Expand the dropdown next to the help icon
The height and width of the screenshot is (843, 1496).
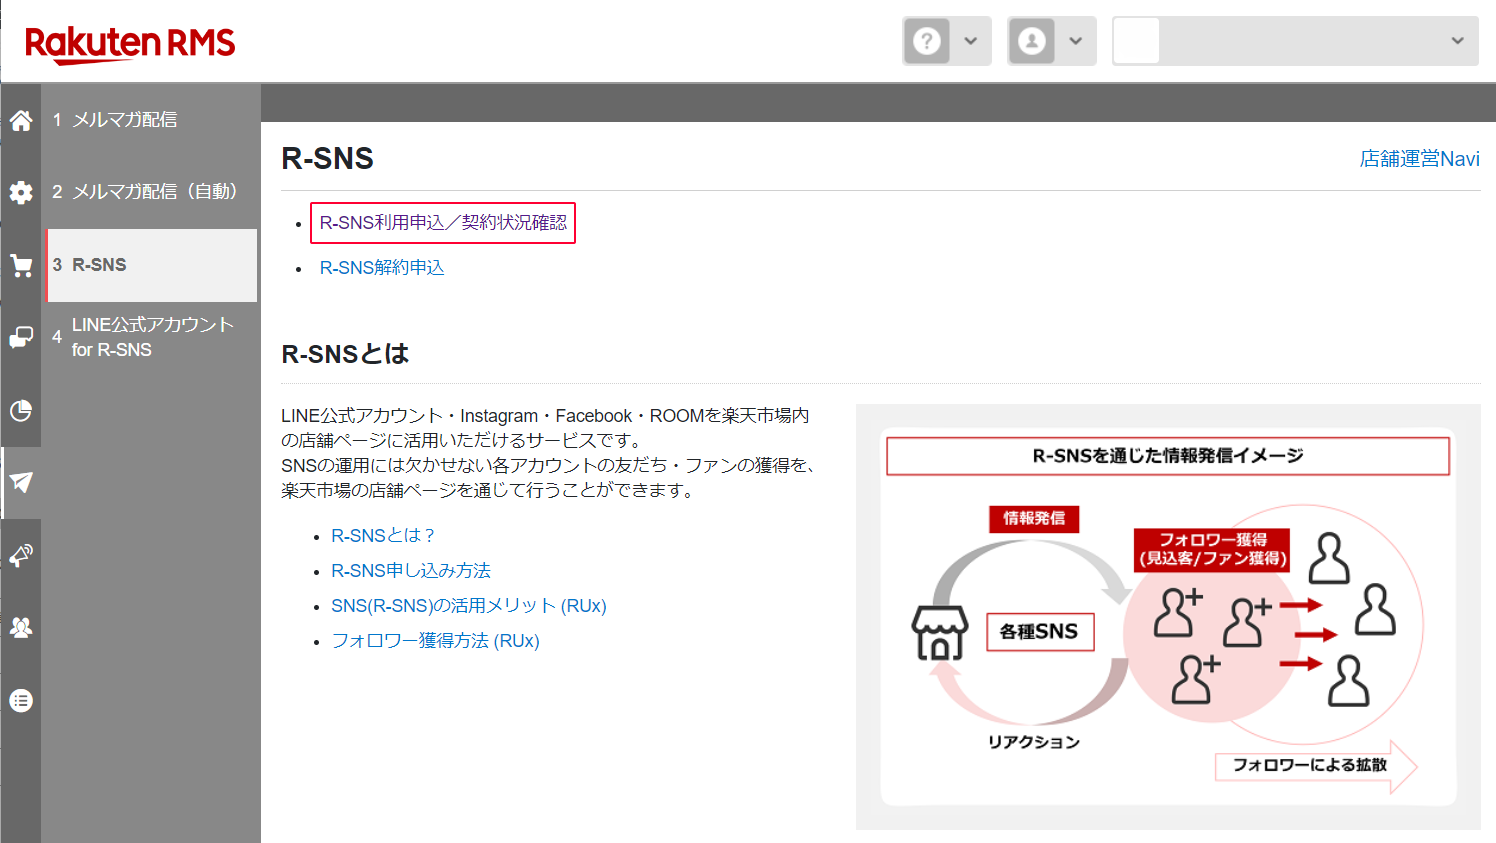point(968,40)
